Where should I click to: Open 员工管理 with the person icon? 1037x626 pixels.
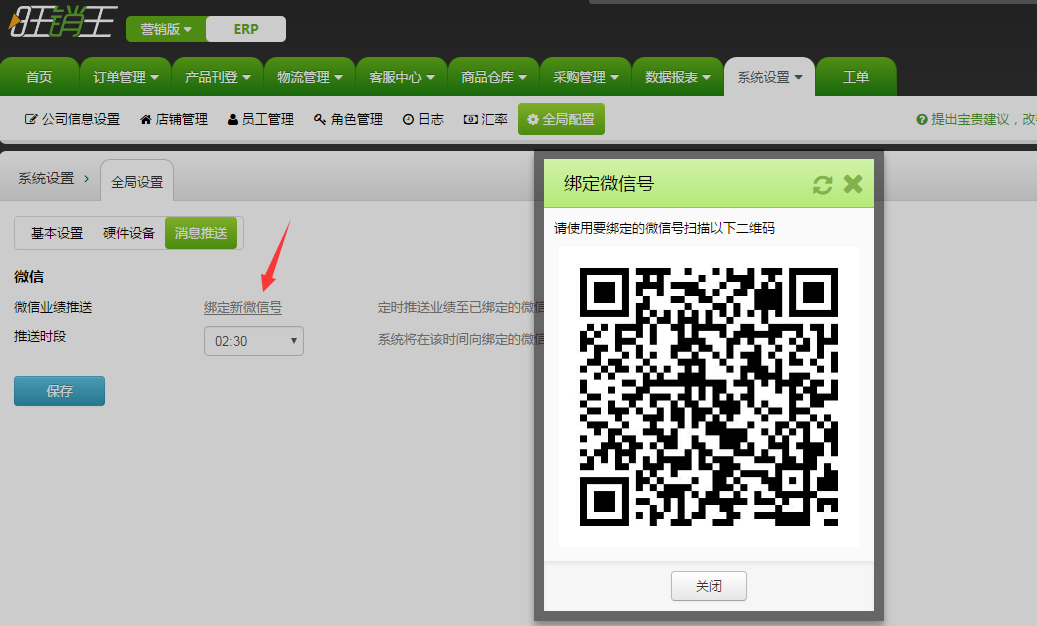(261, 119)
